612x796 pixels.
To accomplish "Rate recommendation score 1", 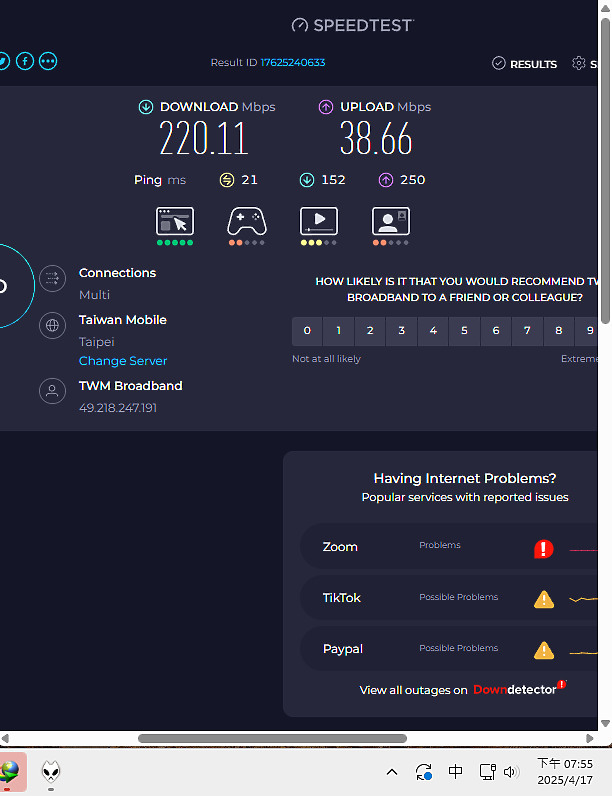I will (x=338, y=331).
